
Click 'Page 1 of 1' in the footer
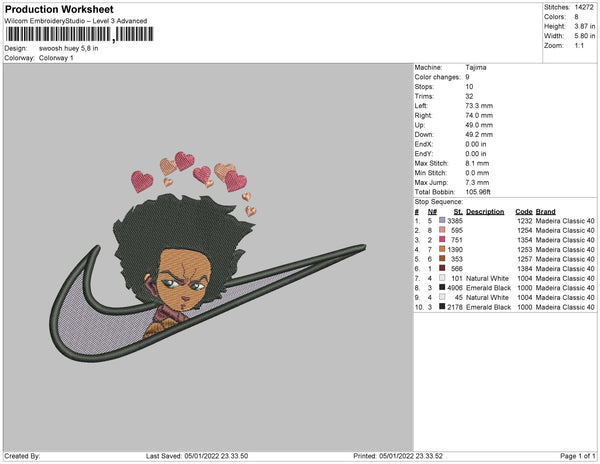577,456
